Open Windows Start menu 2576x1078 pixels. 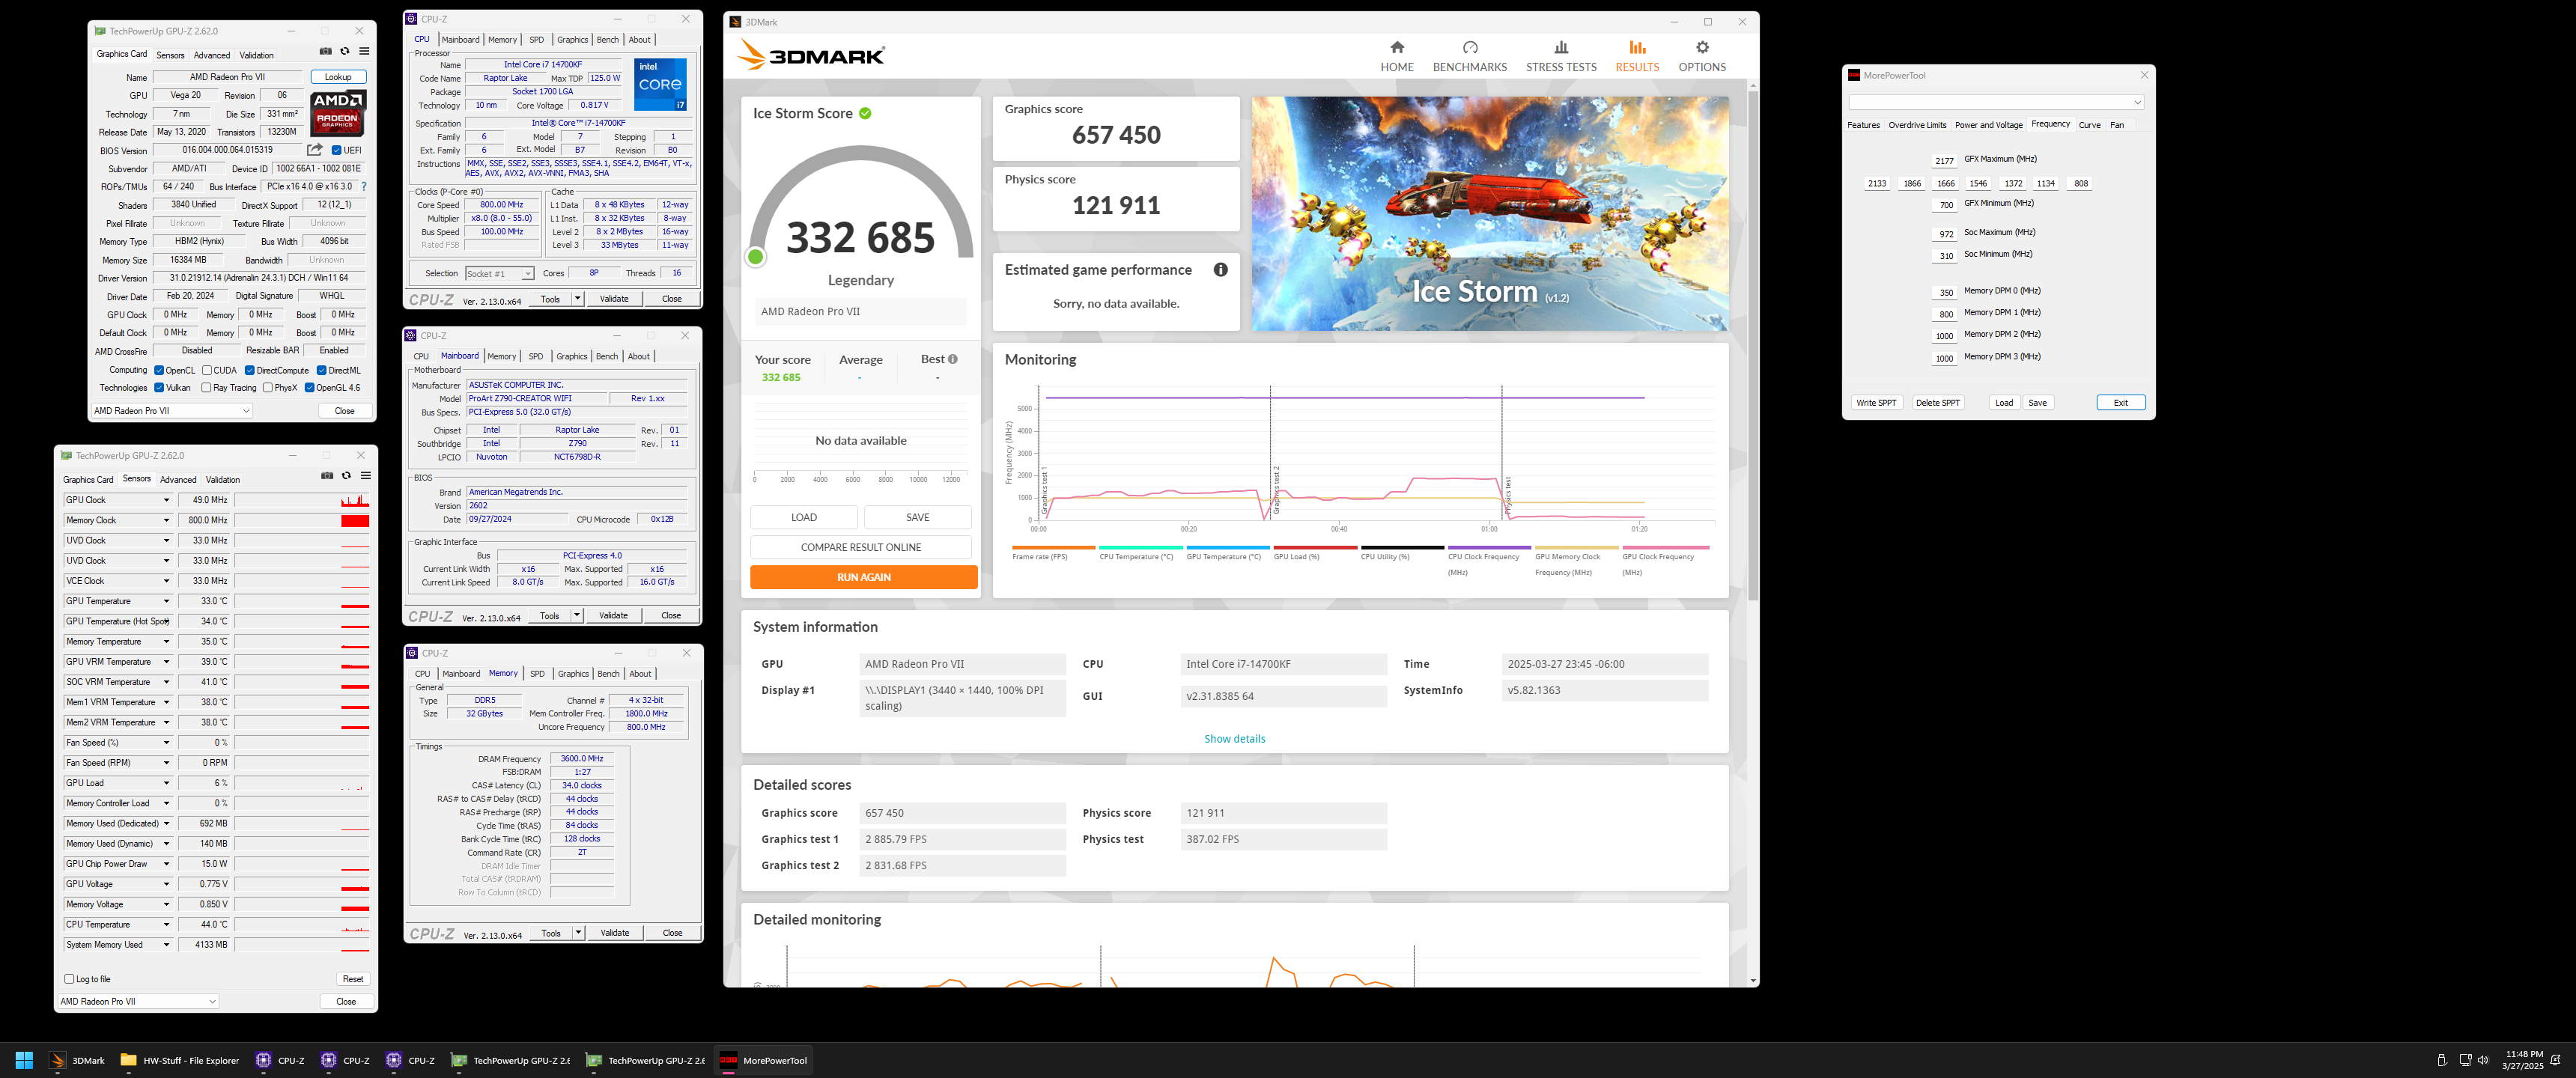25,1060
